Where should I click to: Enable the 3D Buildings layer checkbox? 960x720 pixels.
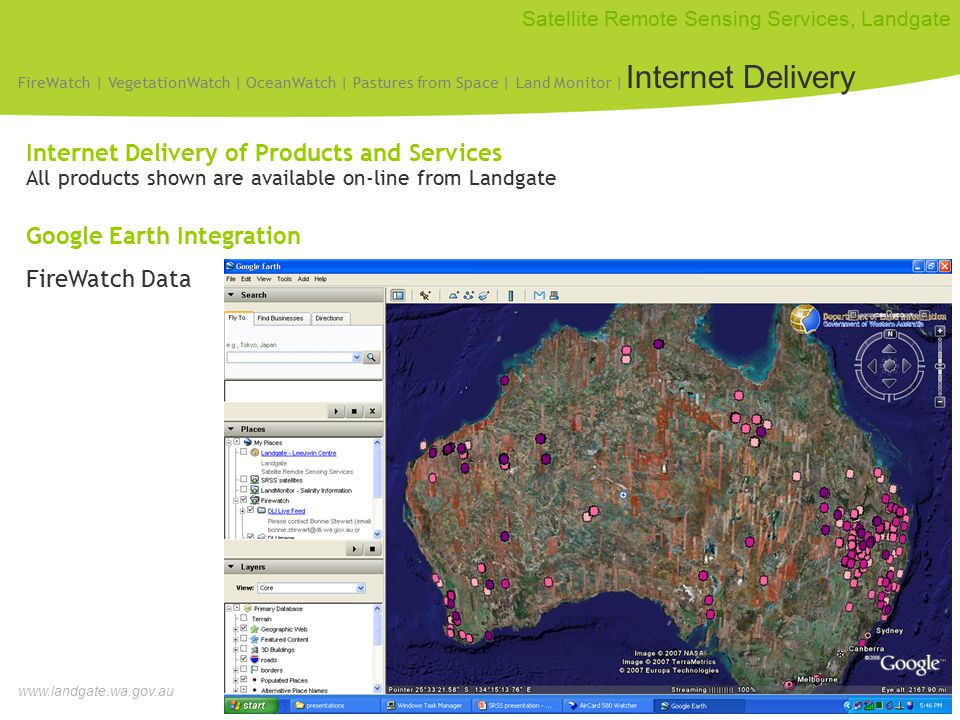point(244,649)
